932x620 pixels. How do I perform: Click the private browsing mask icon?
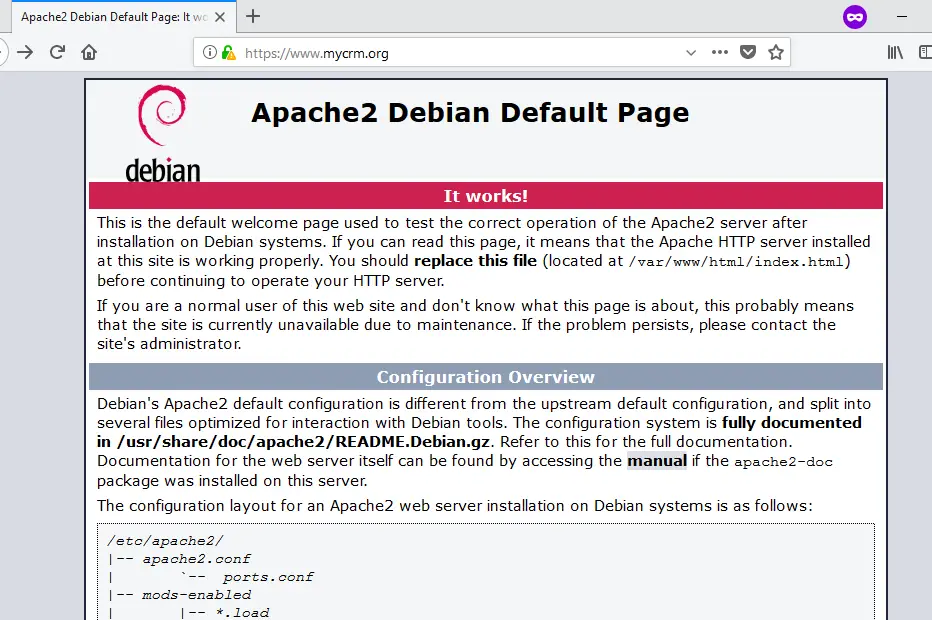coord(855,17)
